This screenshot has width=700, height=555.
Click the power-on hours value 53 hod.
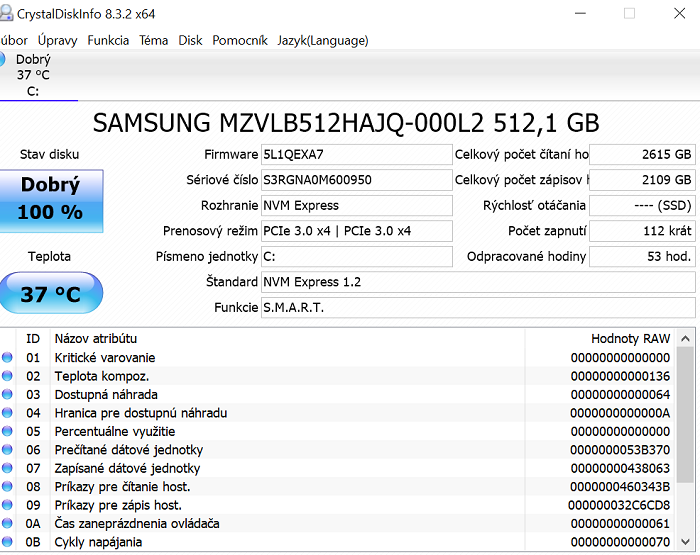click(642, 256)
